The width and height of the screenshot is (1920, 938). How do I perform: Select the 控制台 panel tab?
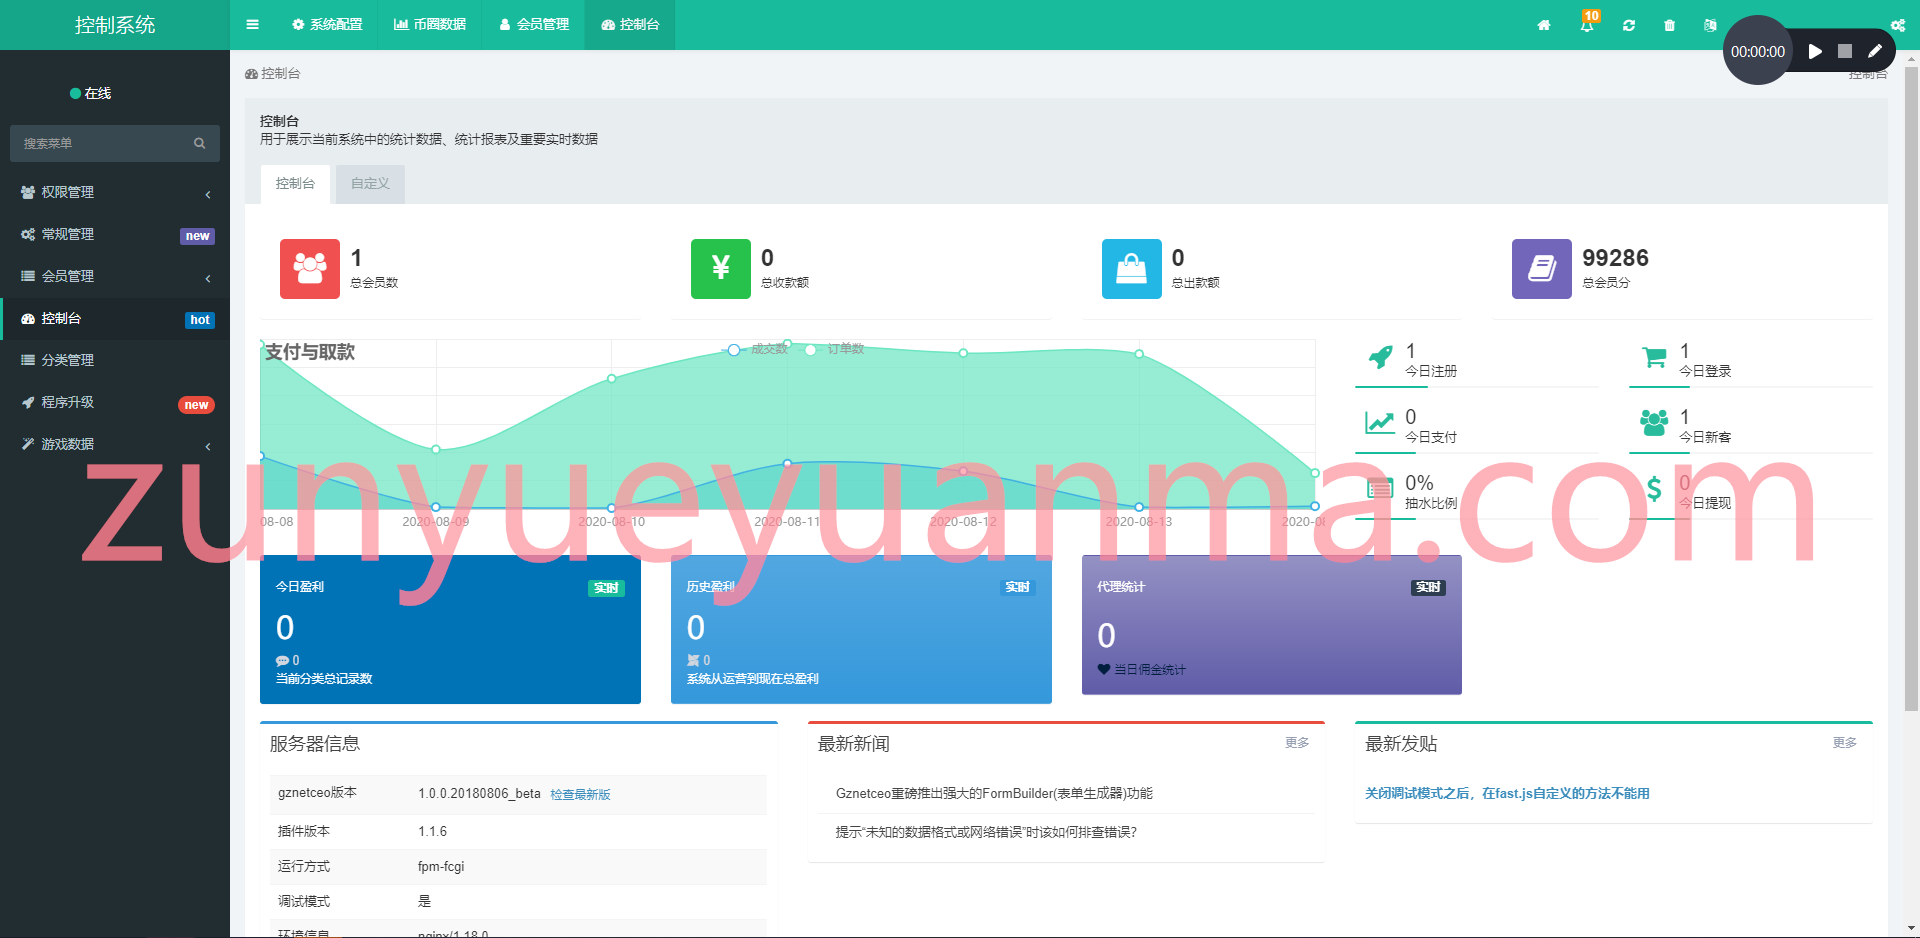click(x=295, y=184)
